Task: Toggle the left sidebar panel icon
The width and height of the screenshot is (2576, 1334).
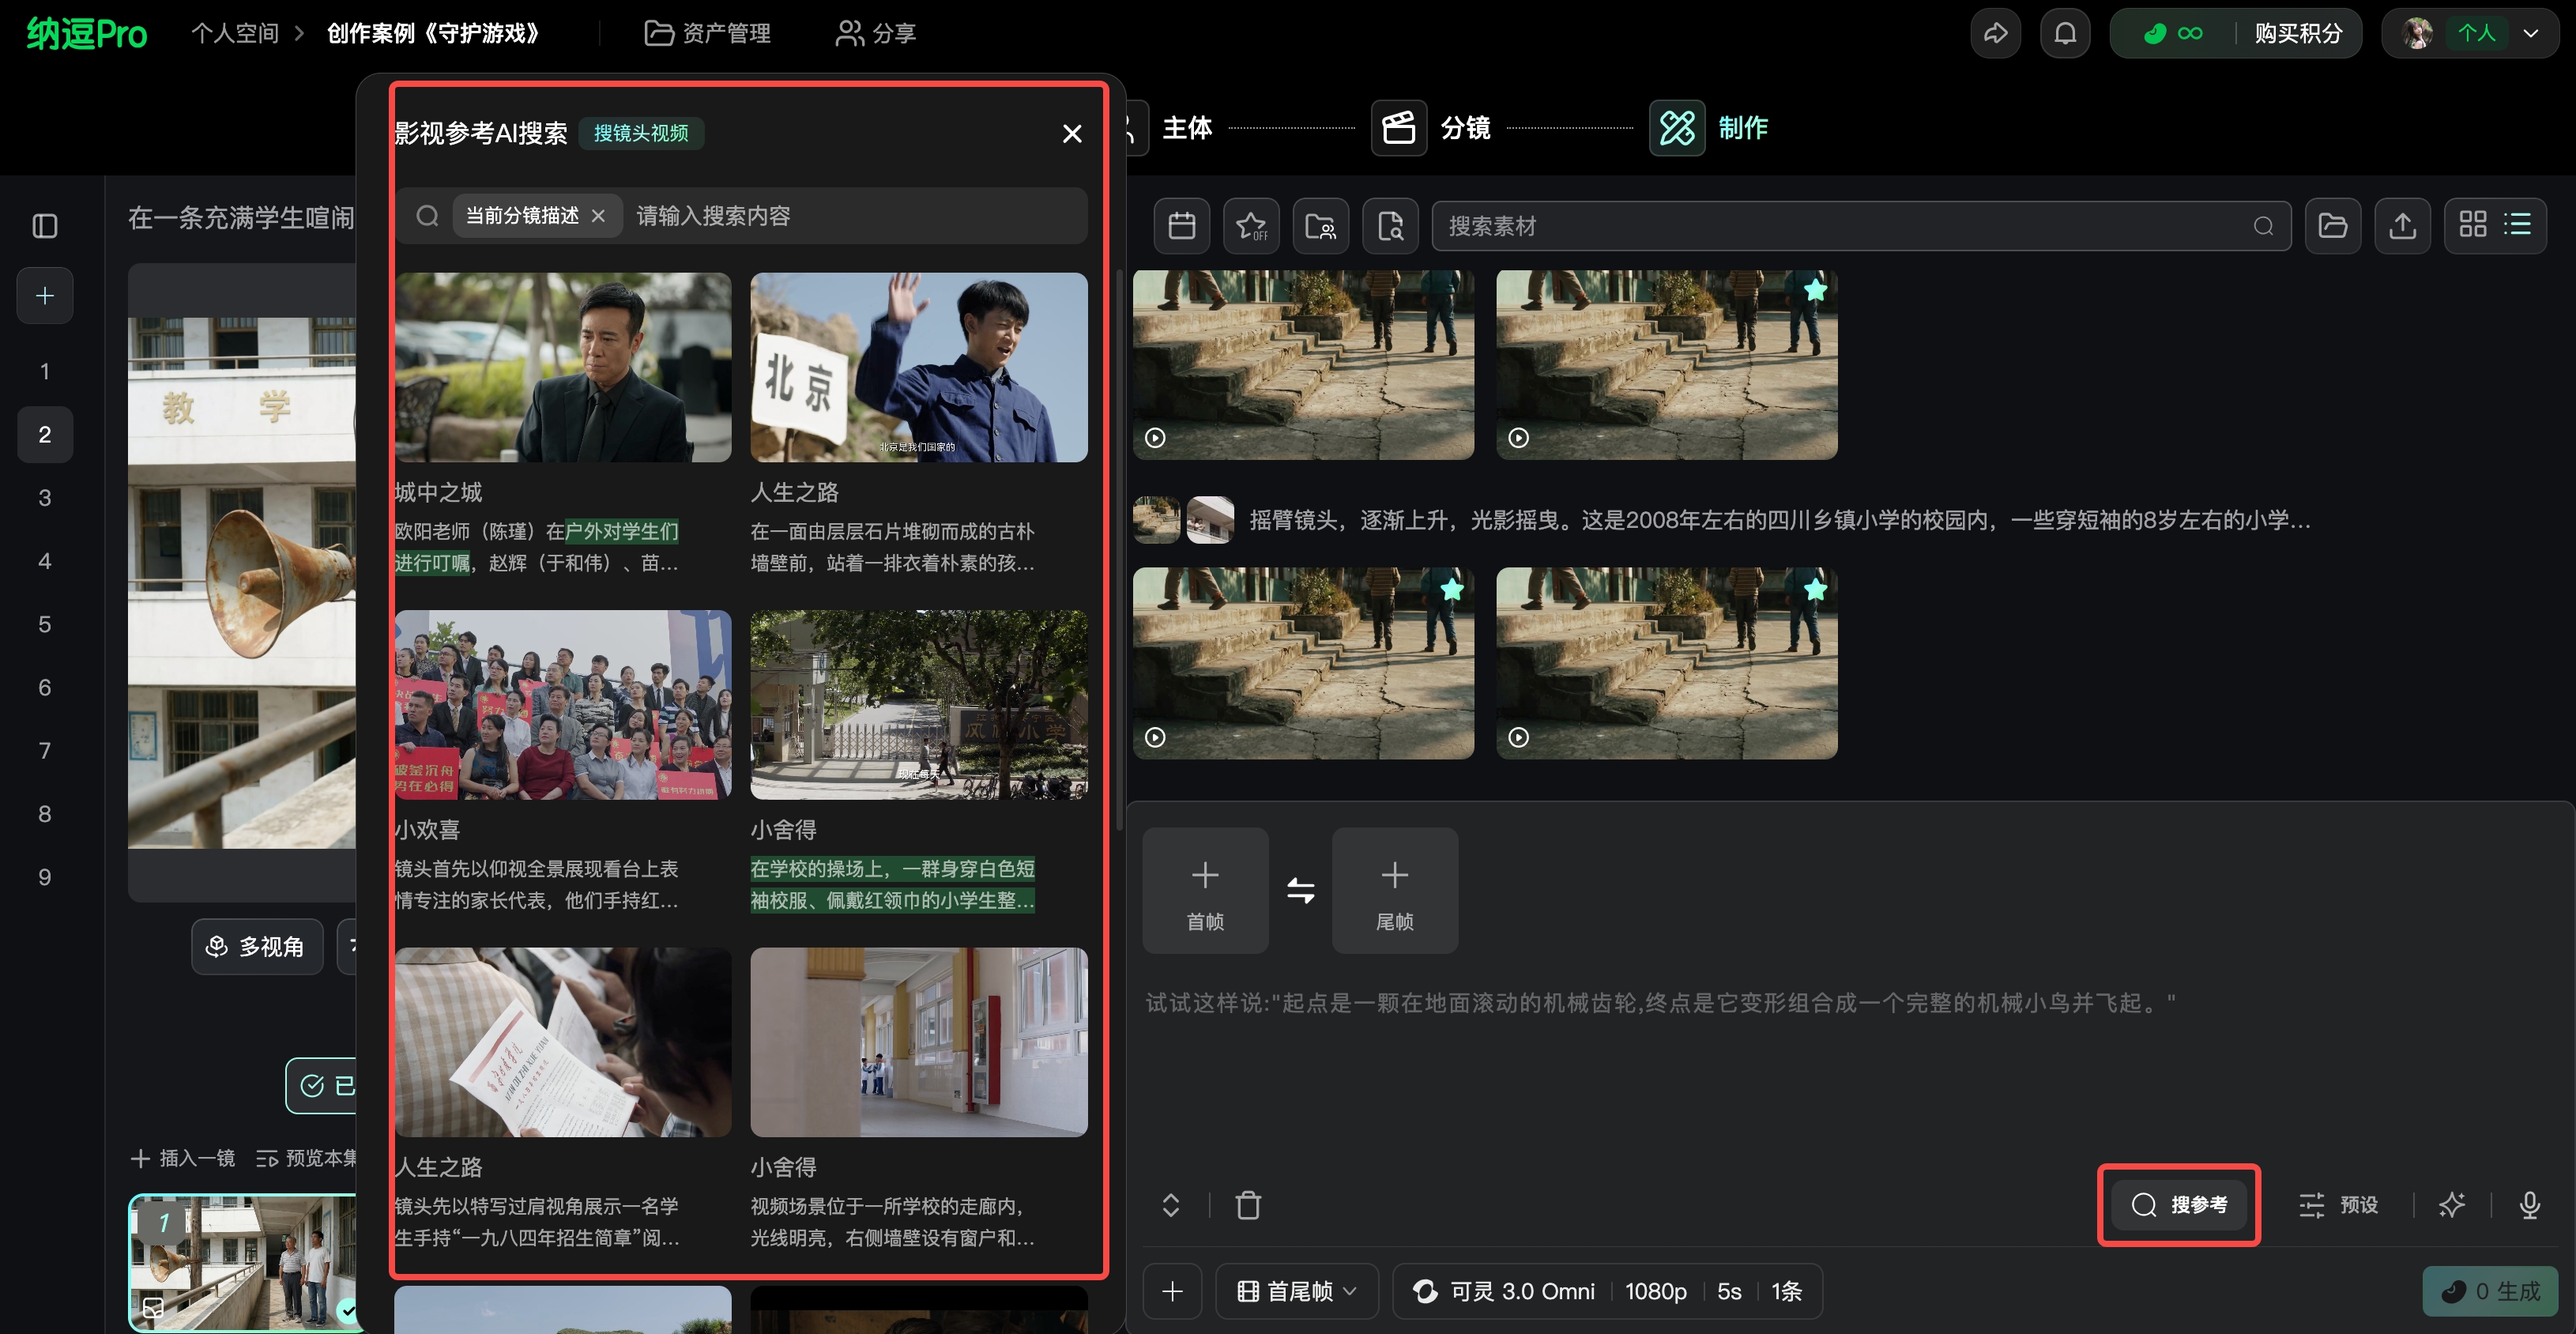Action: pos(45,225)
